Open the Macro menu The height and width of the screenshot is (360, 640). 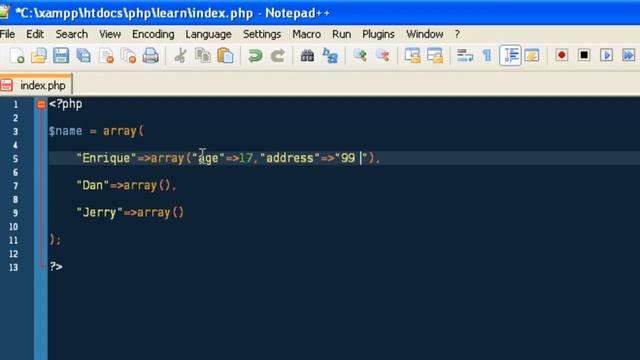pyautogui.click(x=307, y=34)
